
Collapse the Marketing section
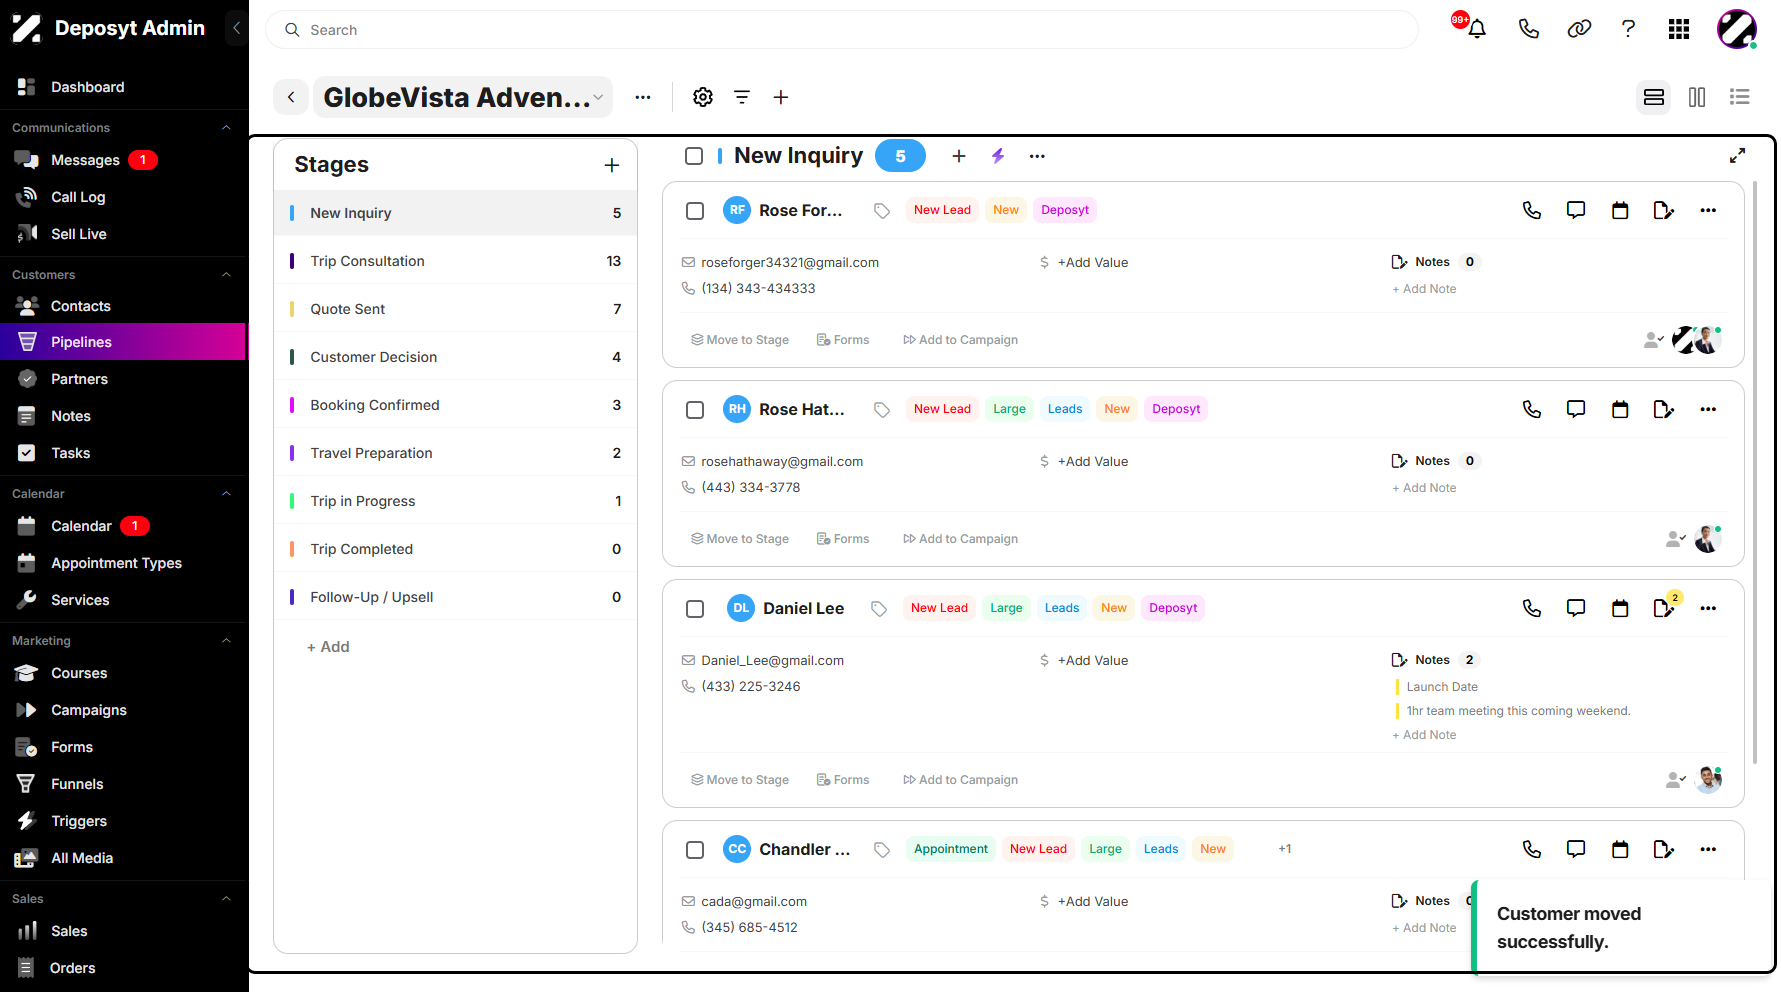[226, 641]
